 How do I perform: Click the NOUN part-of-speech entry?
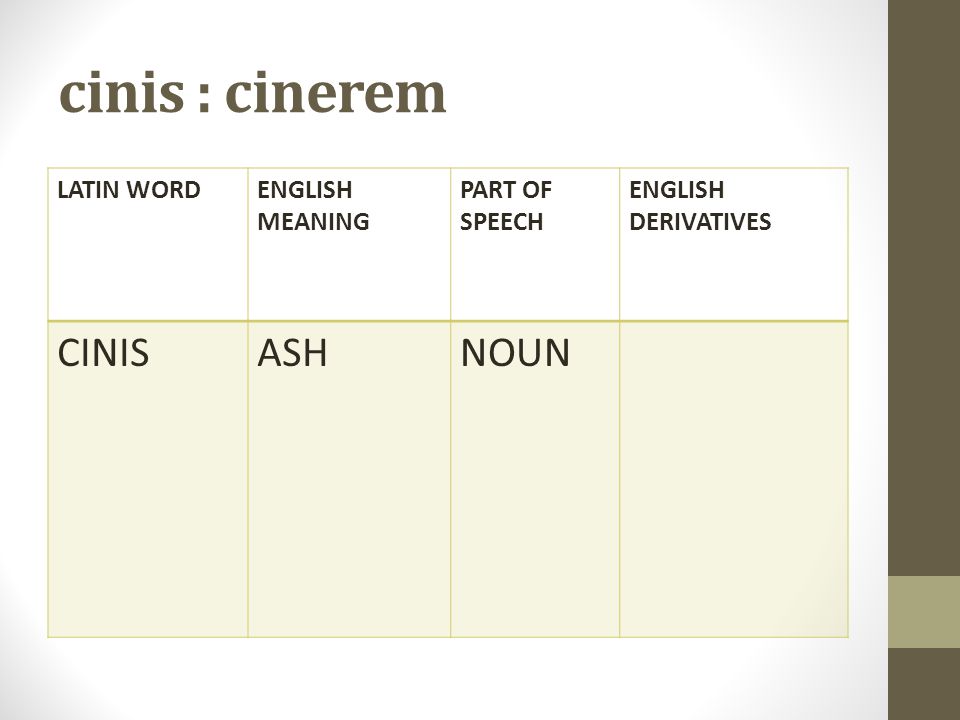[x=515, y=353]
